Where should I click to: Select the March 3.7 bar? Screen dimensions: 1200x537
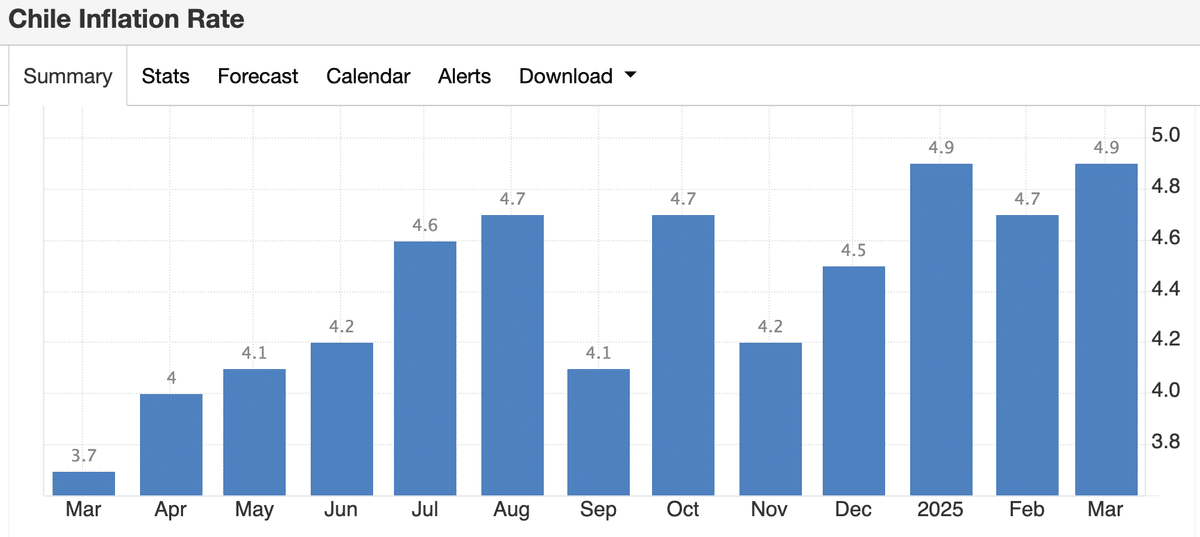click(x=84, y=483)
